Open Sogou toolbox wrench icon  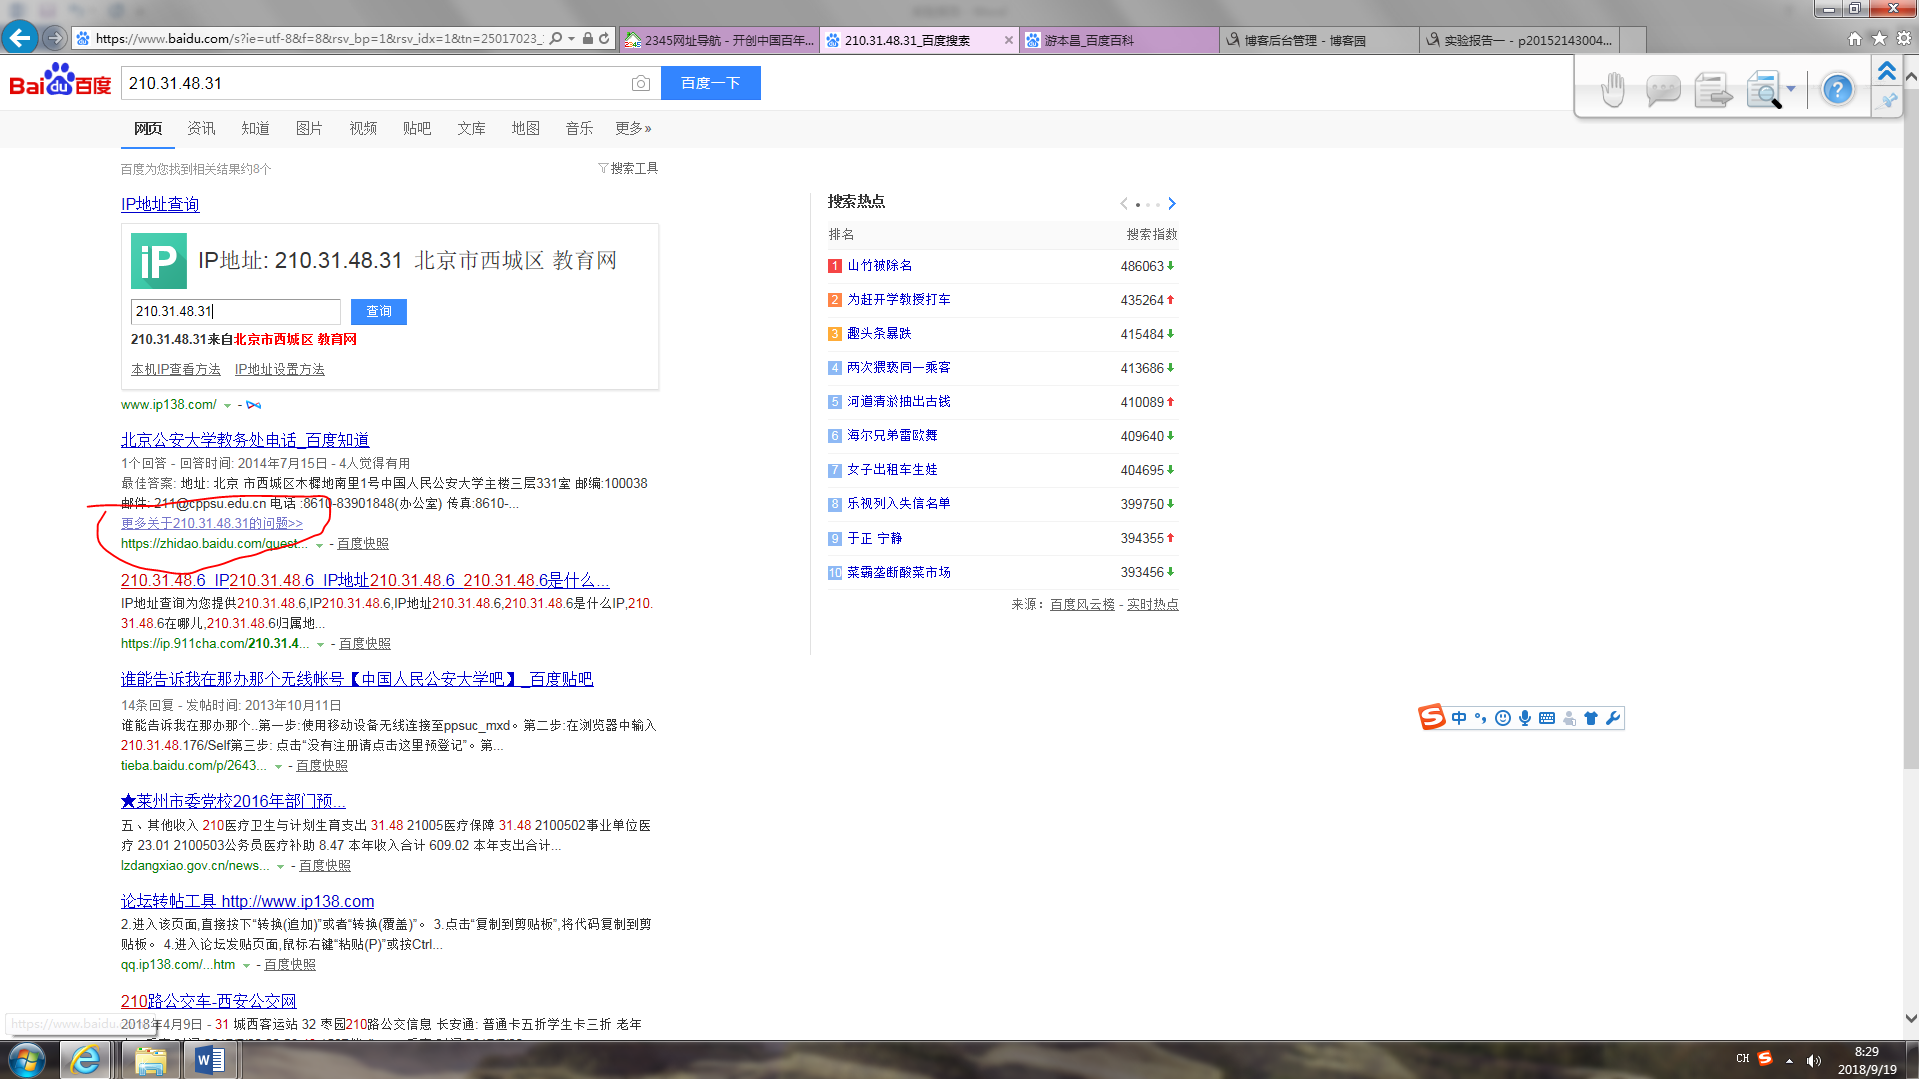click(x=1612, y=718)
